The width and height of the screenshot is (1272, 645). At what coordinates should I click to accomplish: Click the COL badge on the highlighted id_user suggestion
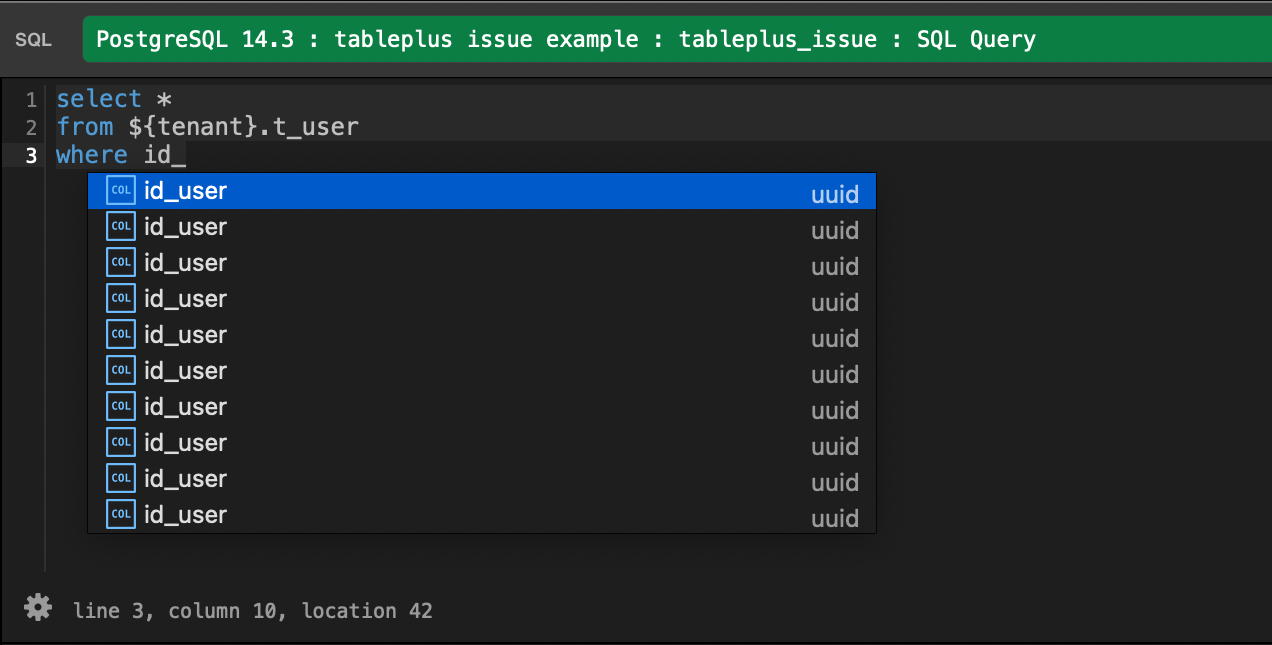(120, 190)
